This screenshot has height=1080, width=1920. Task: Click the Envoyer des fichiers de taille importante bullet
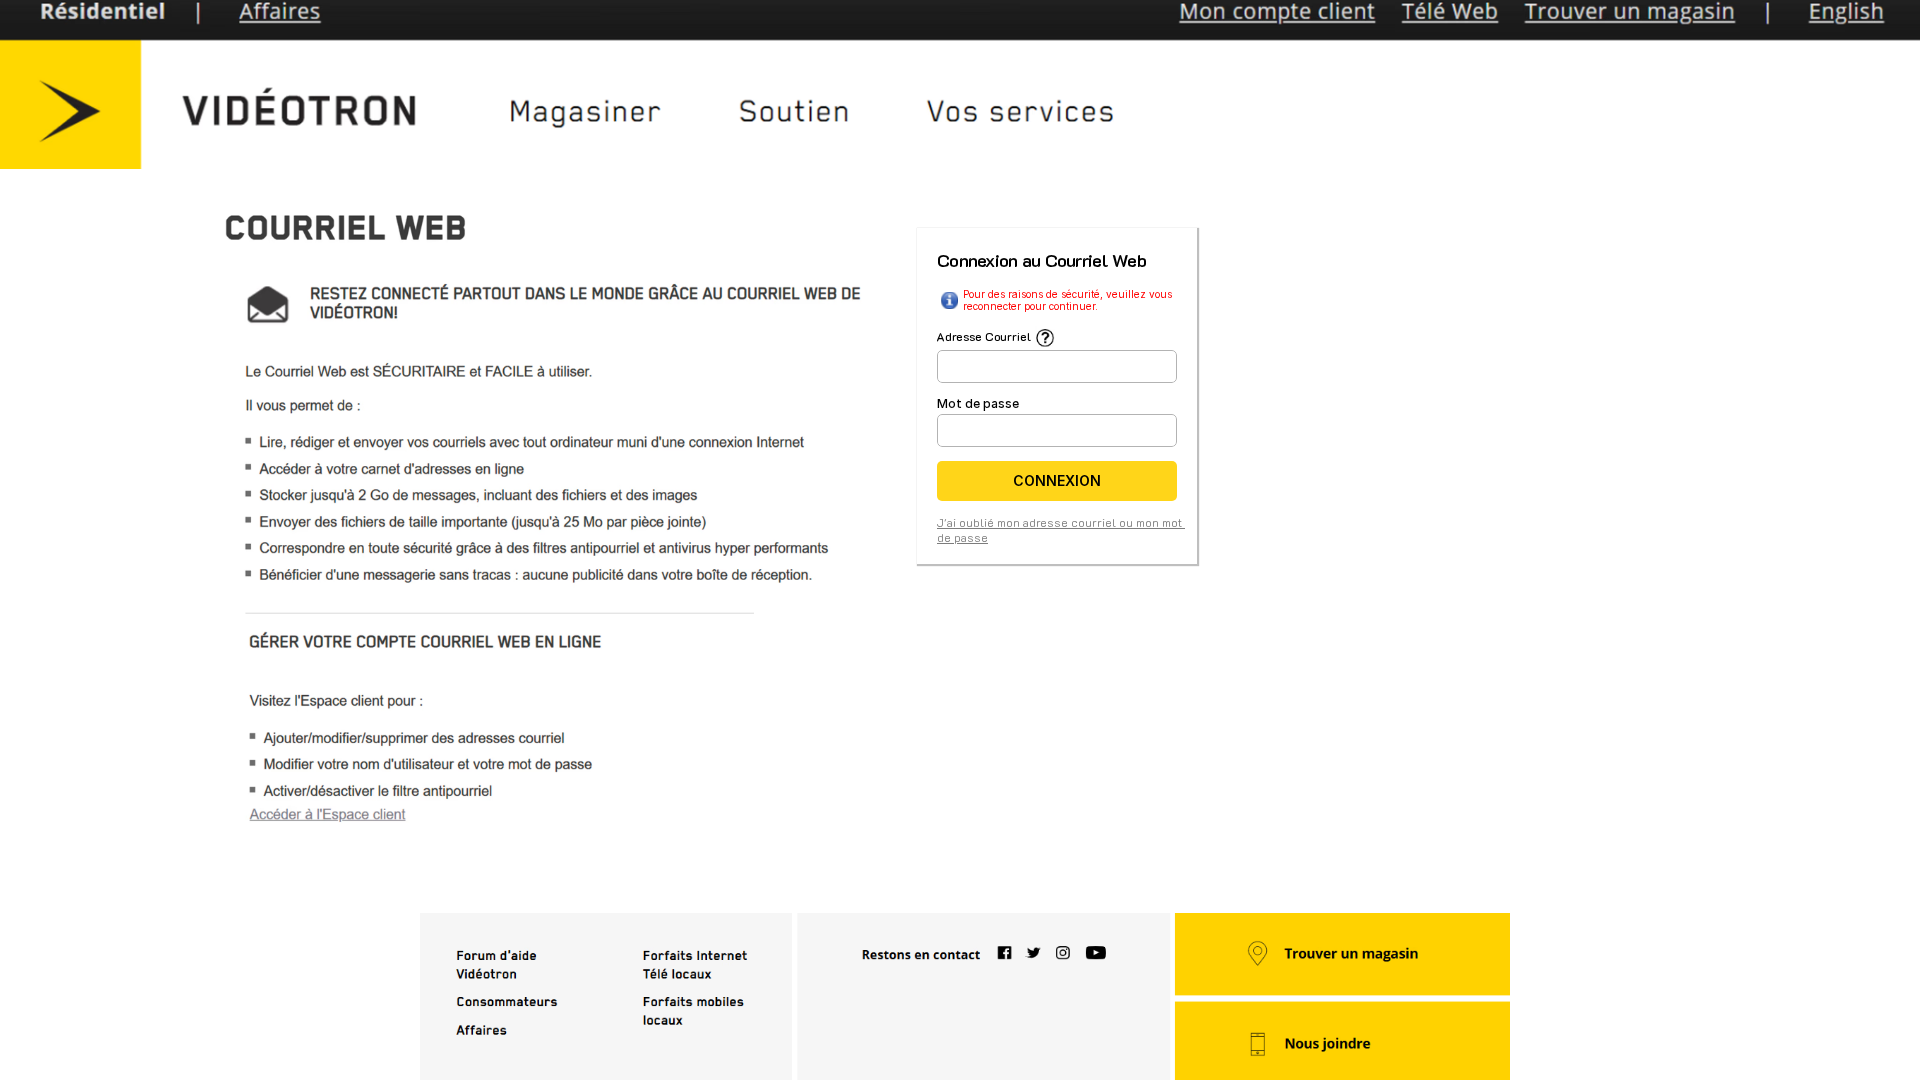[x=482, y=522]
